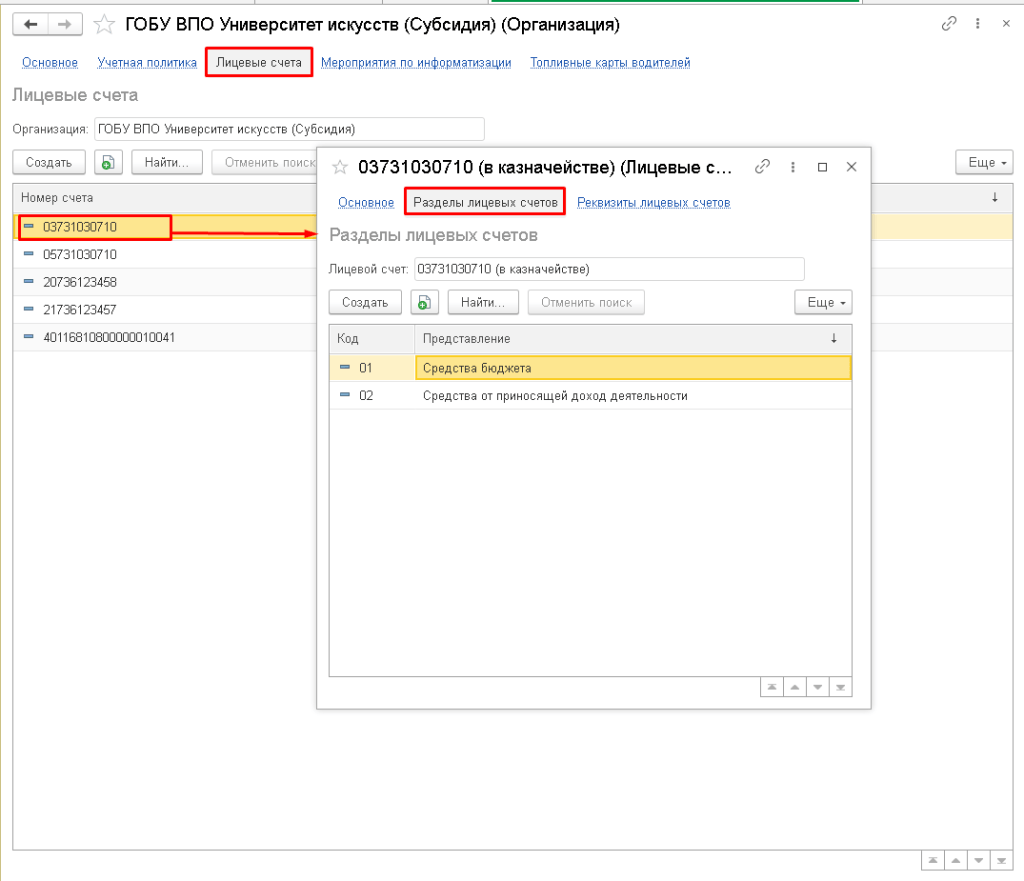
Task: Copy link icon in dialog title bar
Action: click(762, 167)
